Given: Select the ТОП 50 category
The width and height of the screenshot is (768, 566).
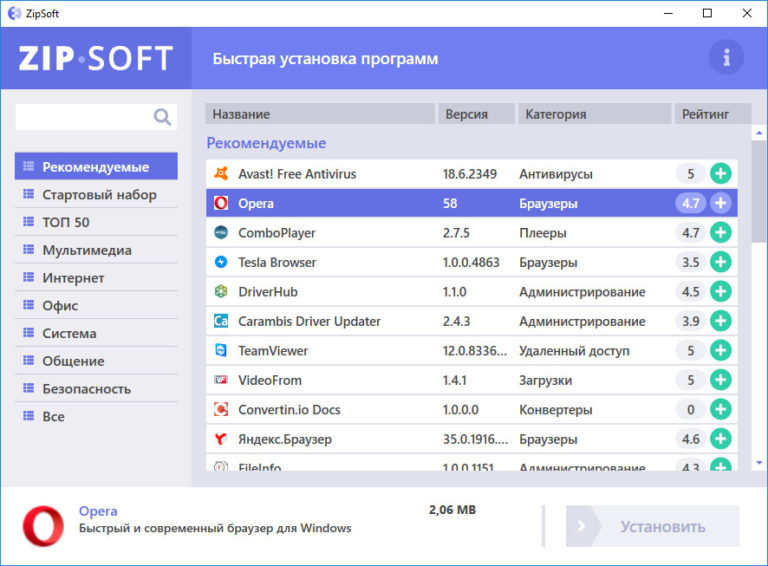Looking at the screenshot, I should 66,222.
